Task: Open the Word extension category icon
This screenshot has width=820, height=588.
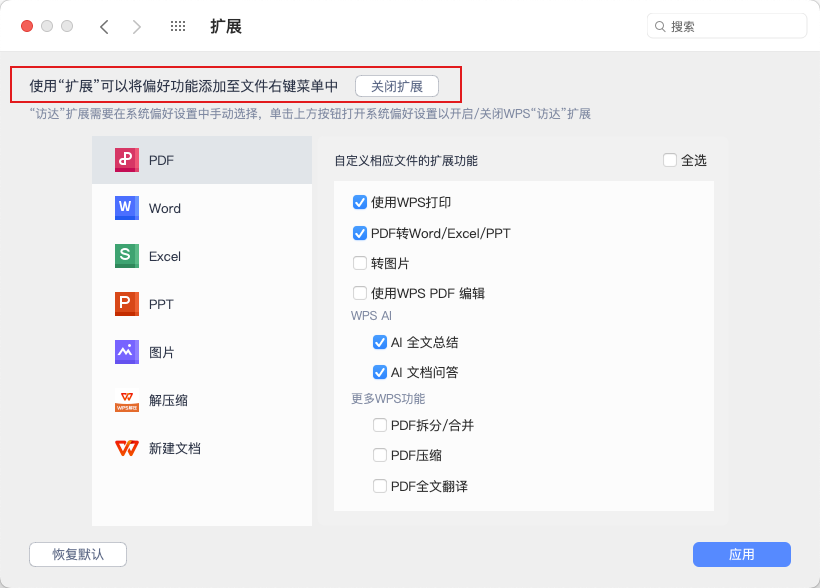Action: tap(126, 208)
